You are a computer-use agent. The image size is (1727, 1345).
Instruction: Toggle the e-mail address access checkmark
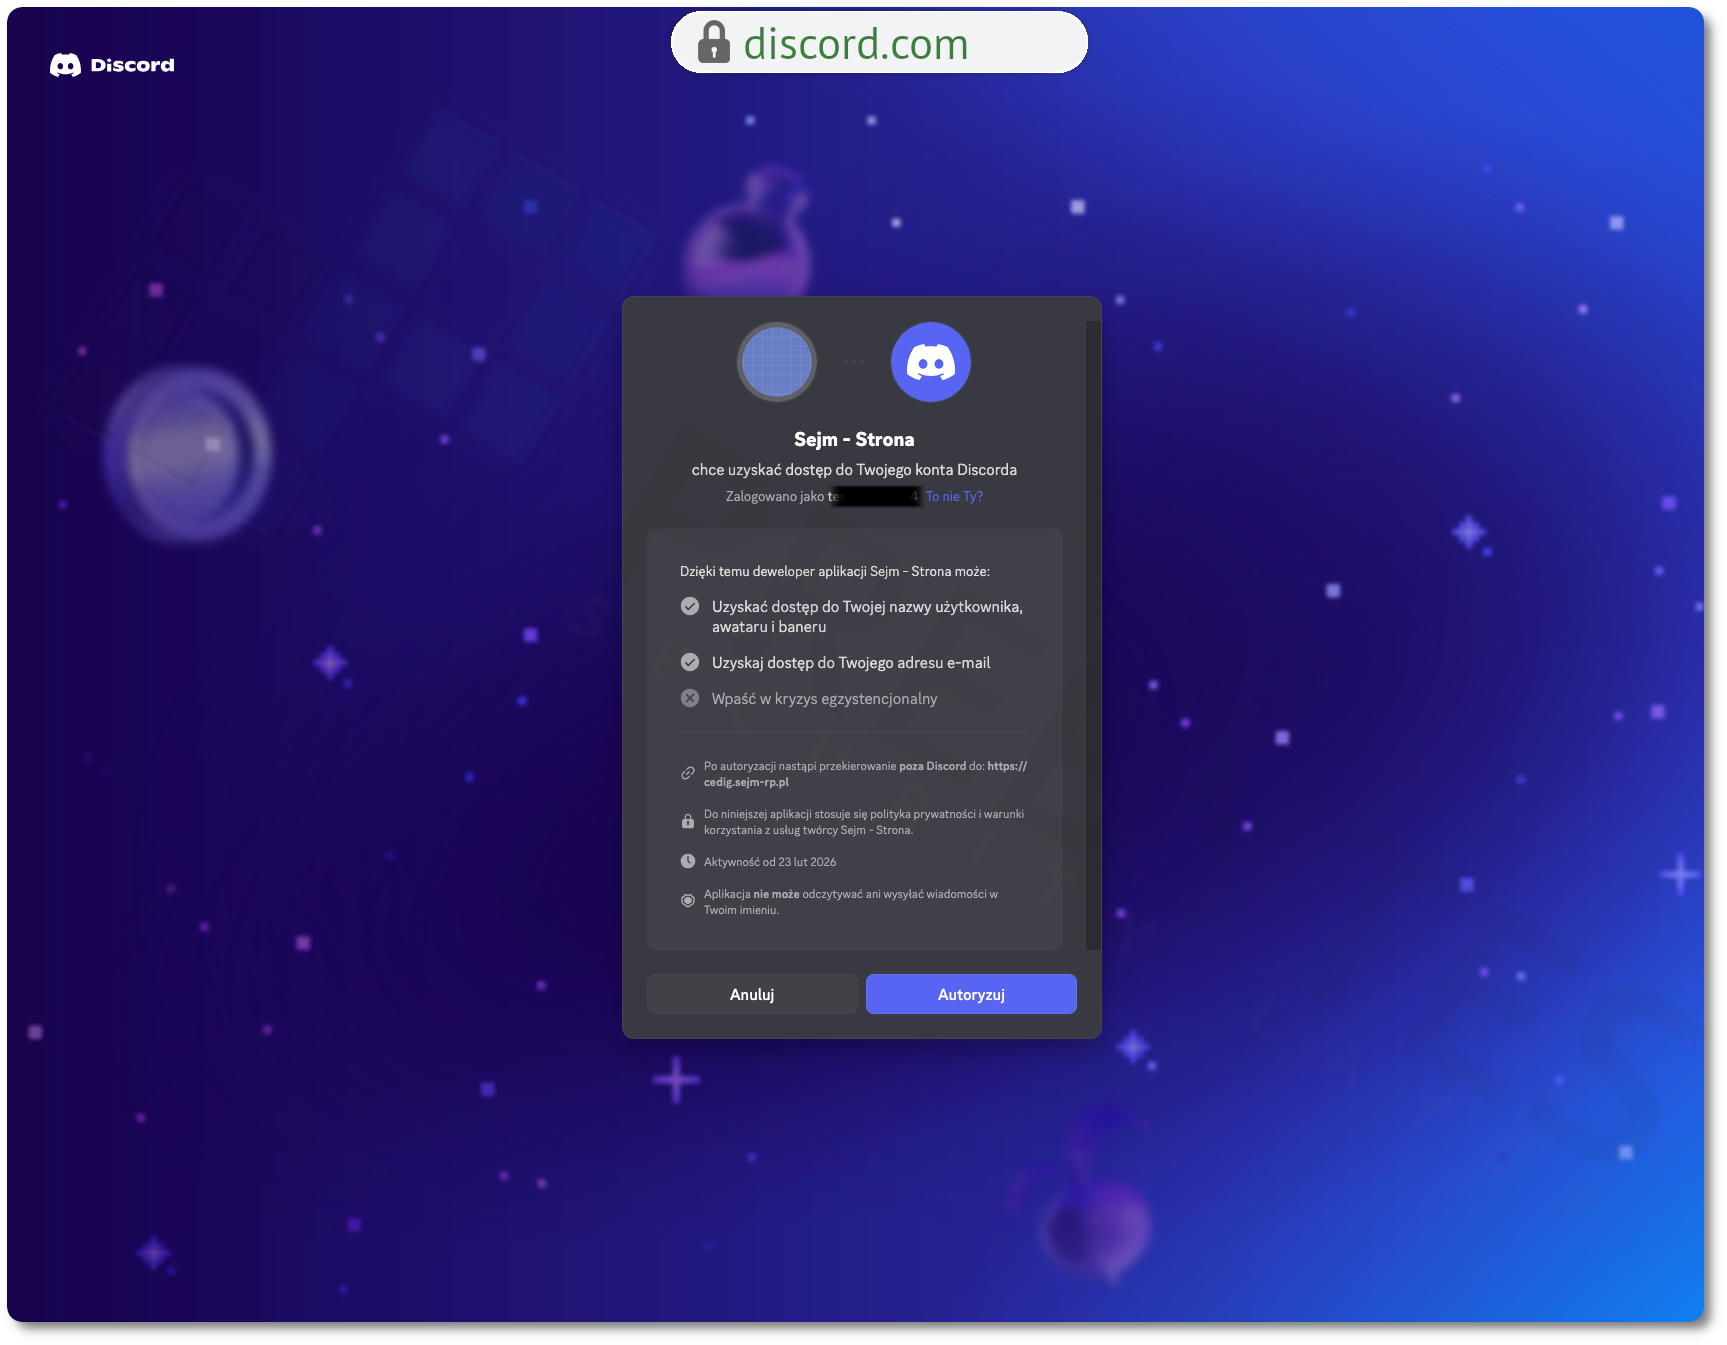689,661
